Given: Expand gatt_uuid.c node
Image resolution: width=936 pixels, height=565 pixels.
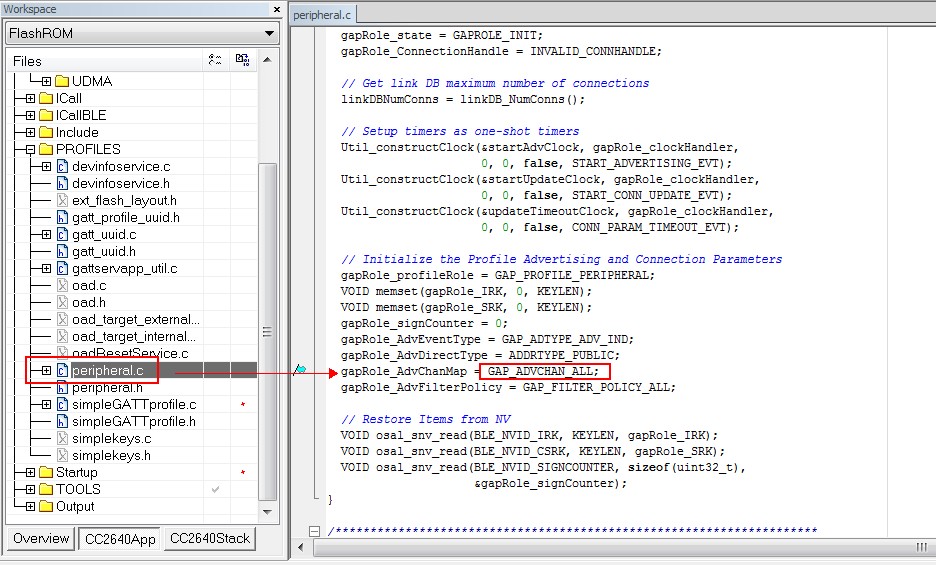Looking at the screenshot, I should coord(47,235).
